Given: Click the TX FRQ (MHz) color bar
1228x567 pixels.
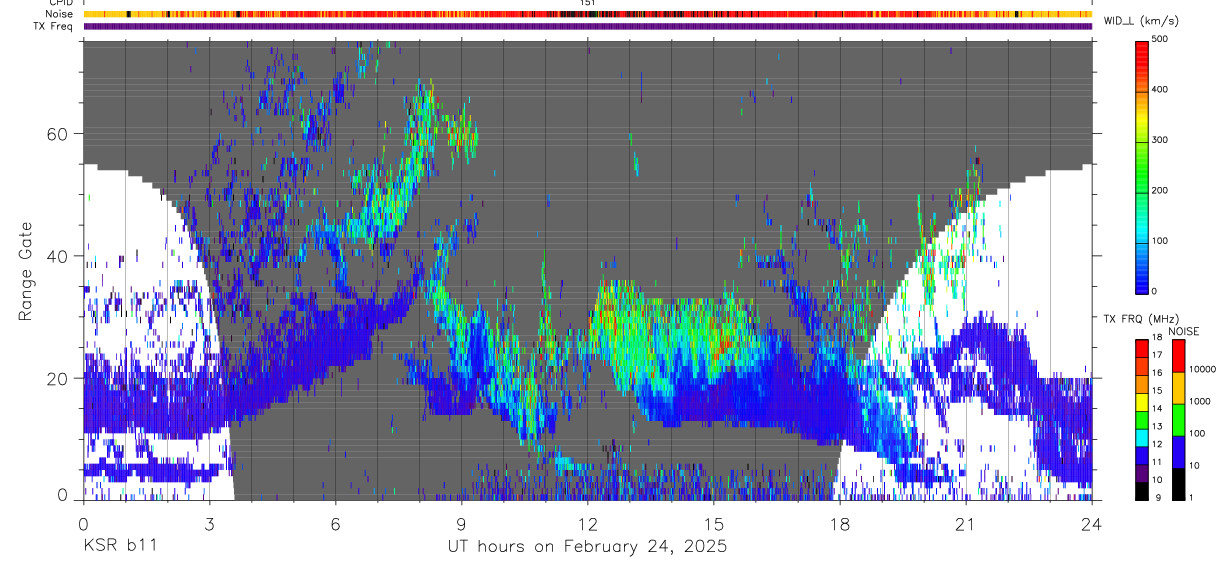Looking at the screenshot, I should pyautogui.click(x=1142, y=420).
